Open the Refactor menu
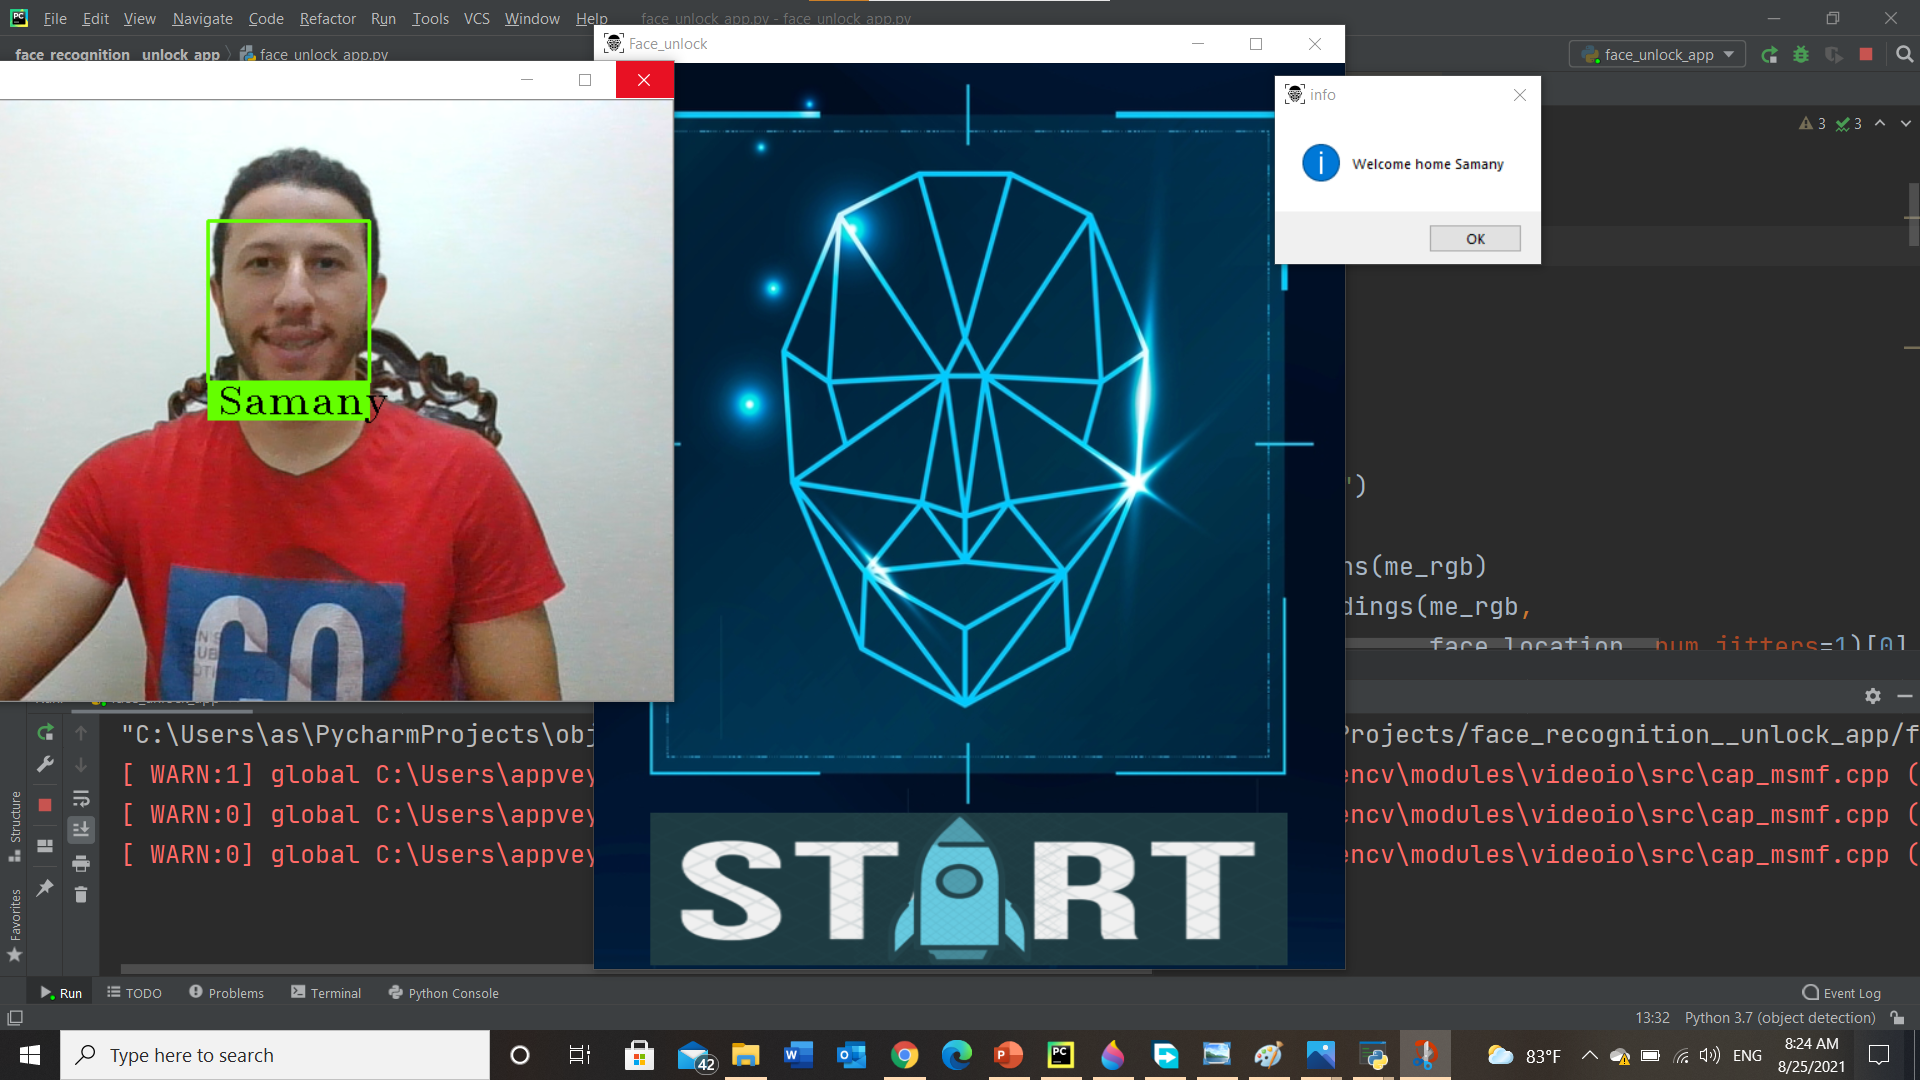This screenshot has height=1080, width=1920. [x=327, y=18]
